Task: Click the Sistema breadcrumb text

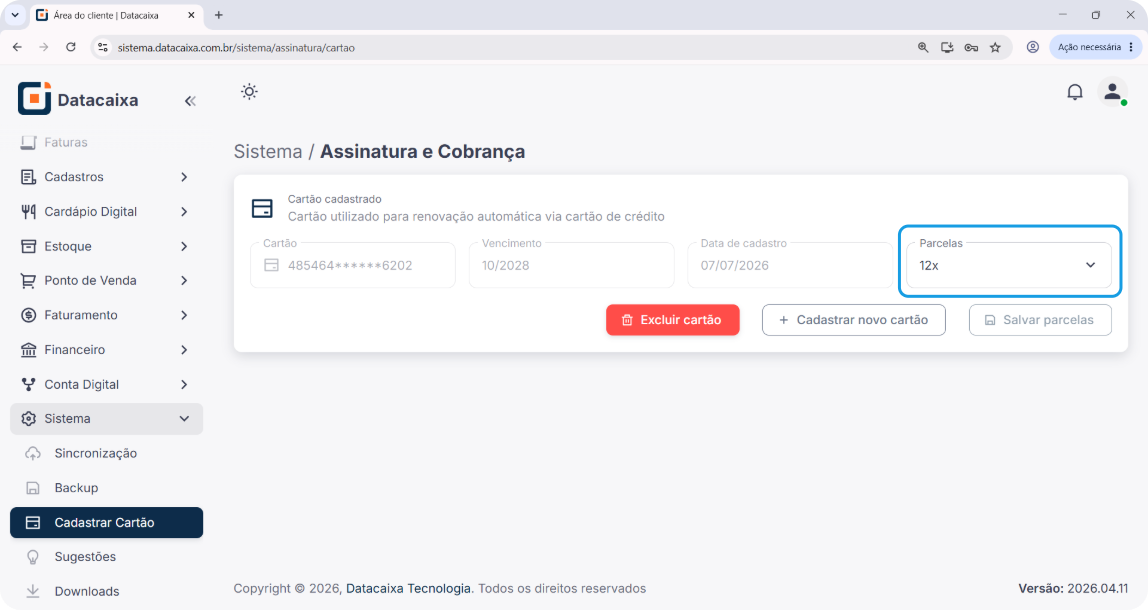Action: coord(268,152)
